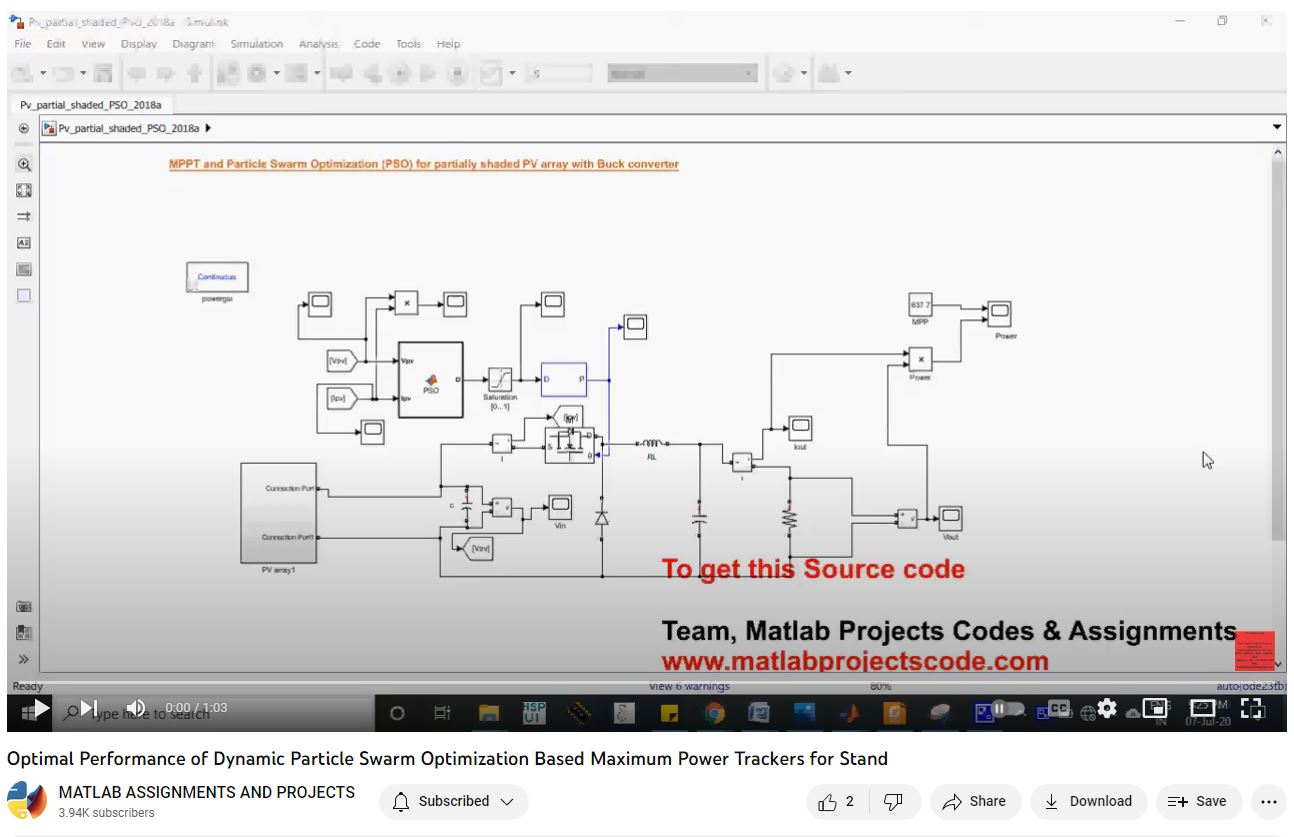Open the Simulation menu
Image resolution: width=1294 pixels, height=837 pixels.
[x=256, y=44]
